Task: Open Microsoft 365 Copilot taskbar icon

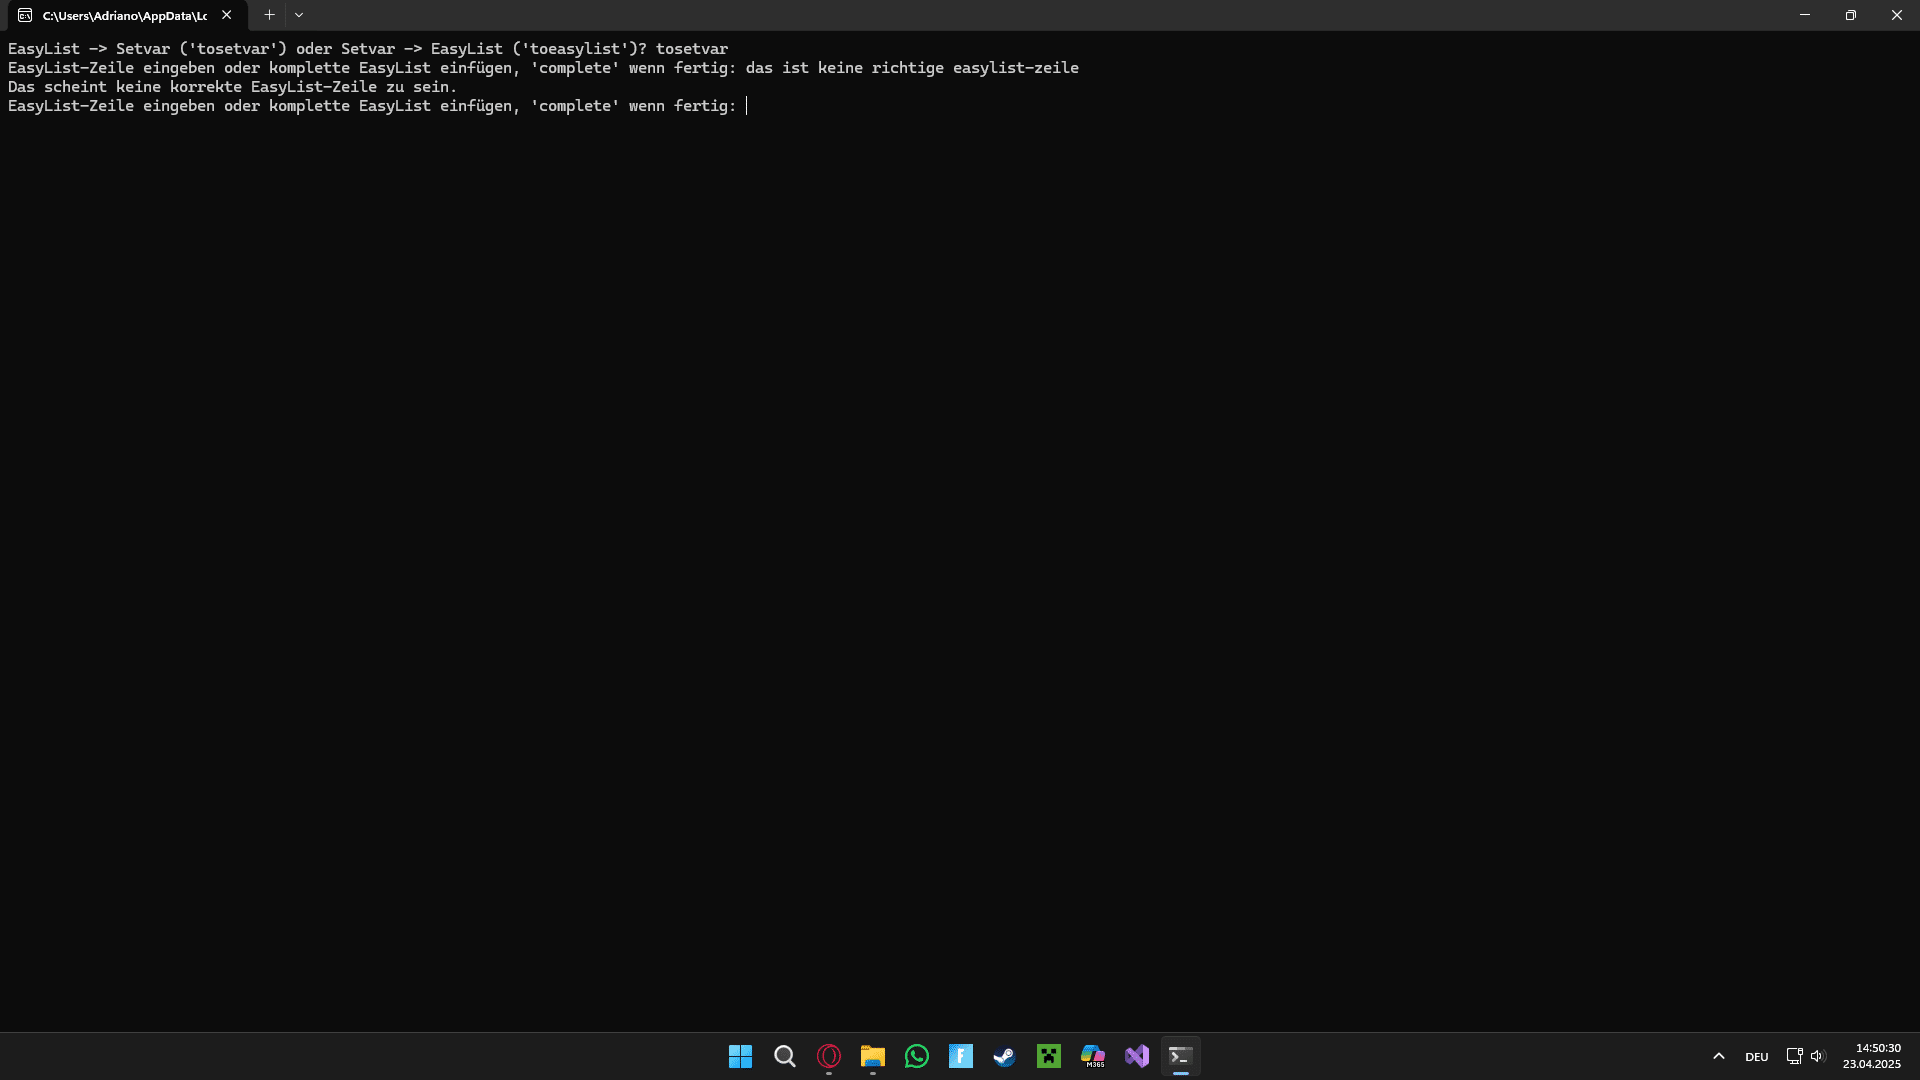Action: [x=1093, y=1056]
